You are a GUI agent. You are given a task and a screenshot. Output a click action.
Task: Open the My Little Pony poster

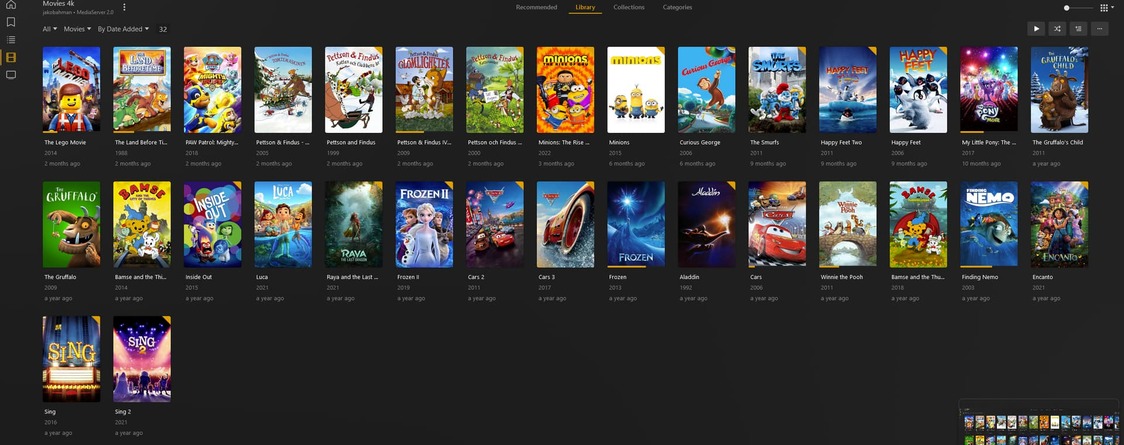pos(989,90)
